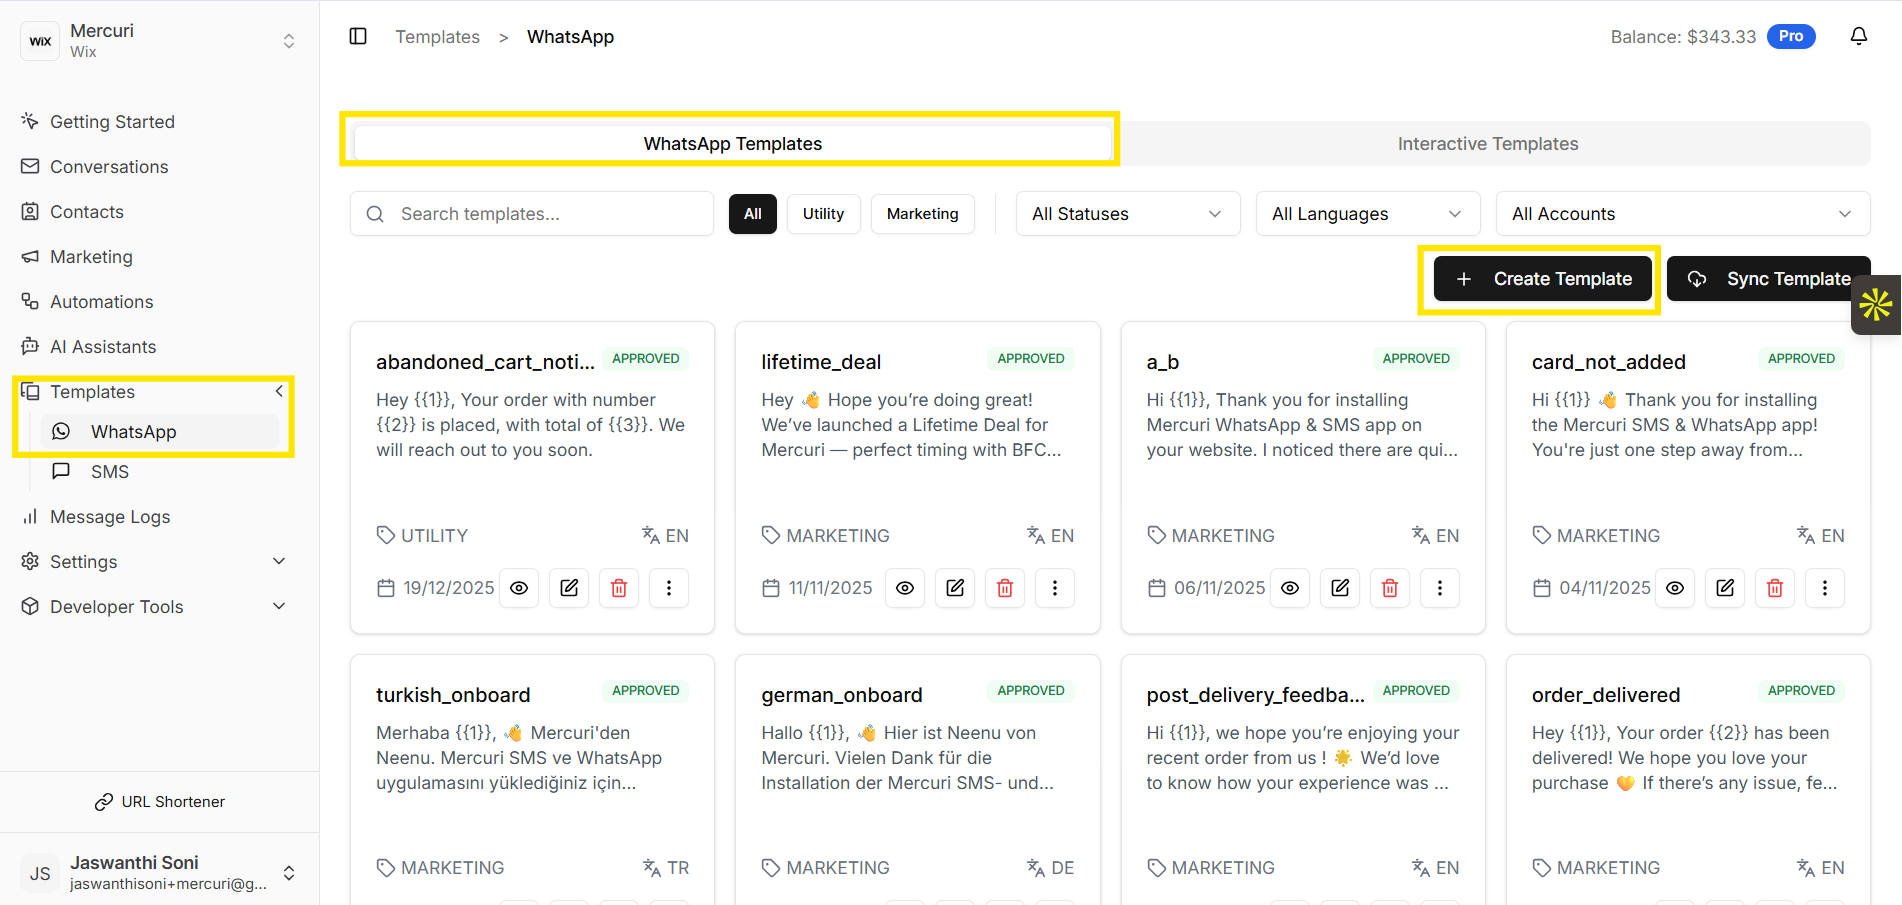Preview the abandoned_cart_noti template
The width and height of the screenshot is (1902, 905).
519,588
